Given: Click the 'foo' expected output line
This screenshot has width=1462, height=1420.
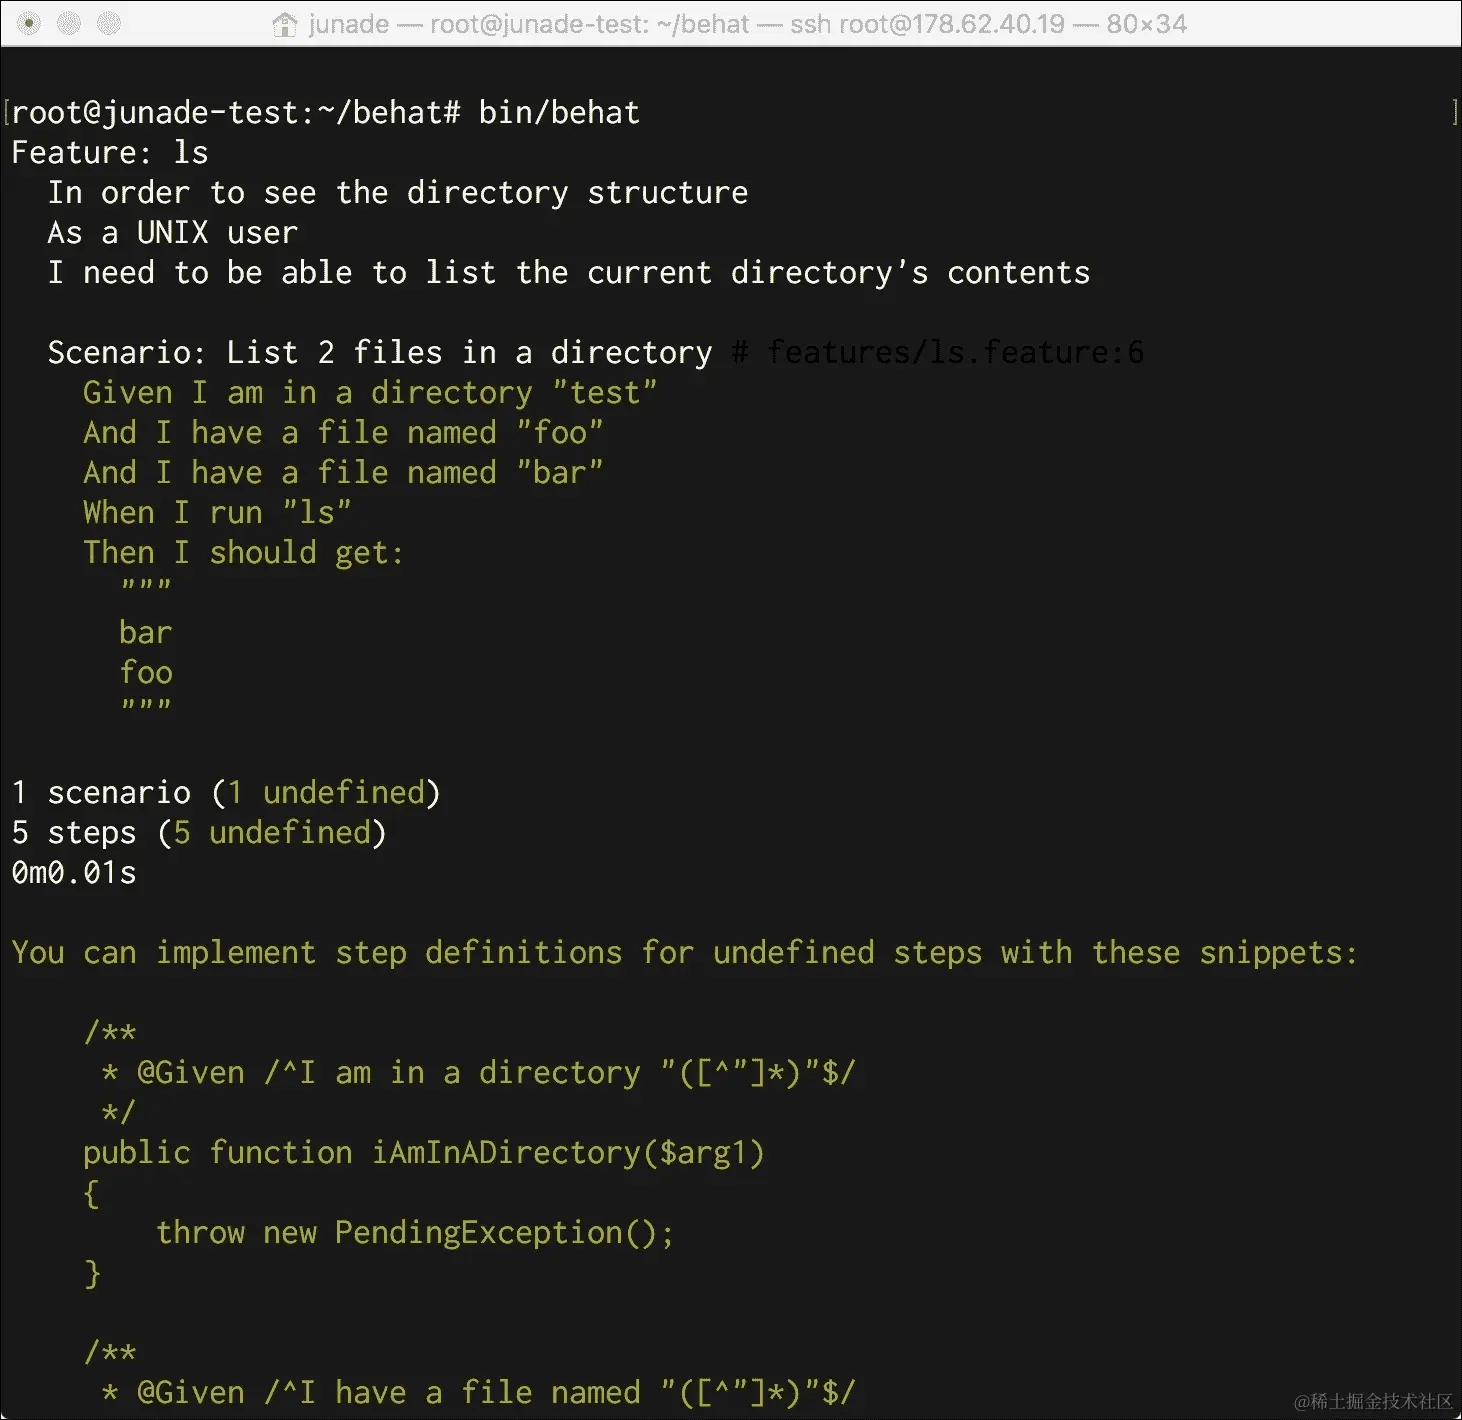Looking at the screenshot, I should click(146, 672).
